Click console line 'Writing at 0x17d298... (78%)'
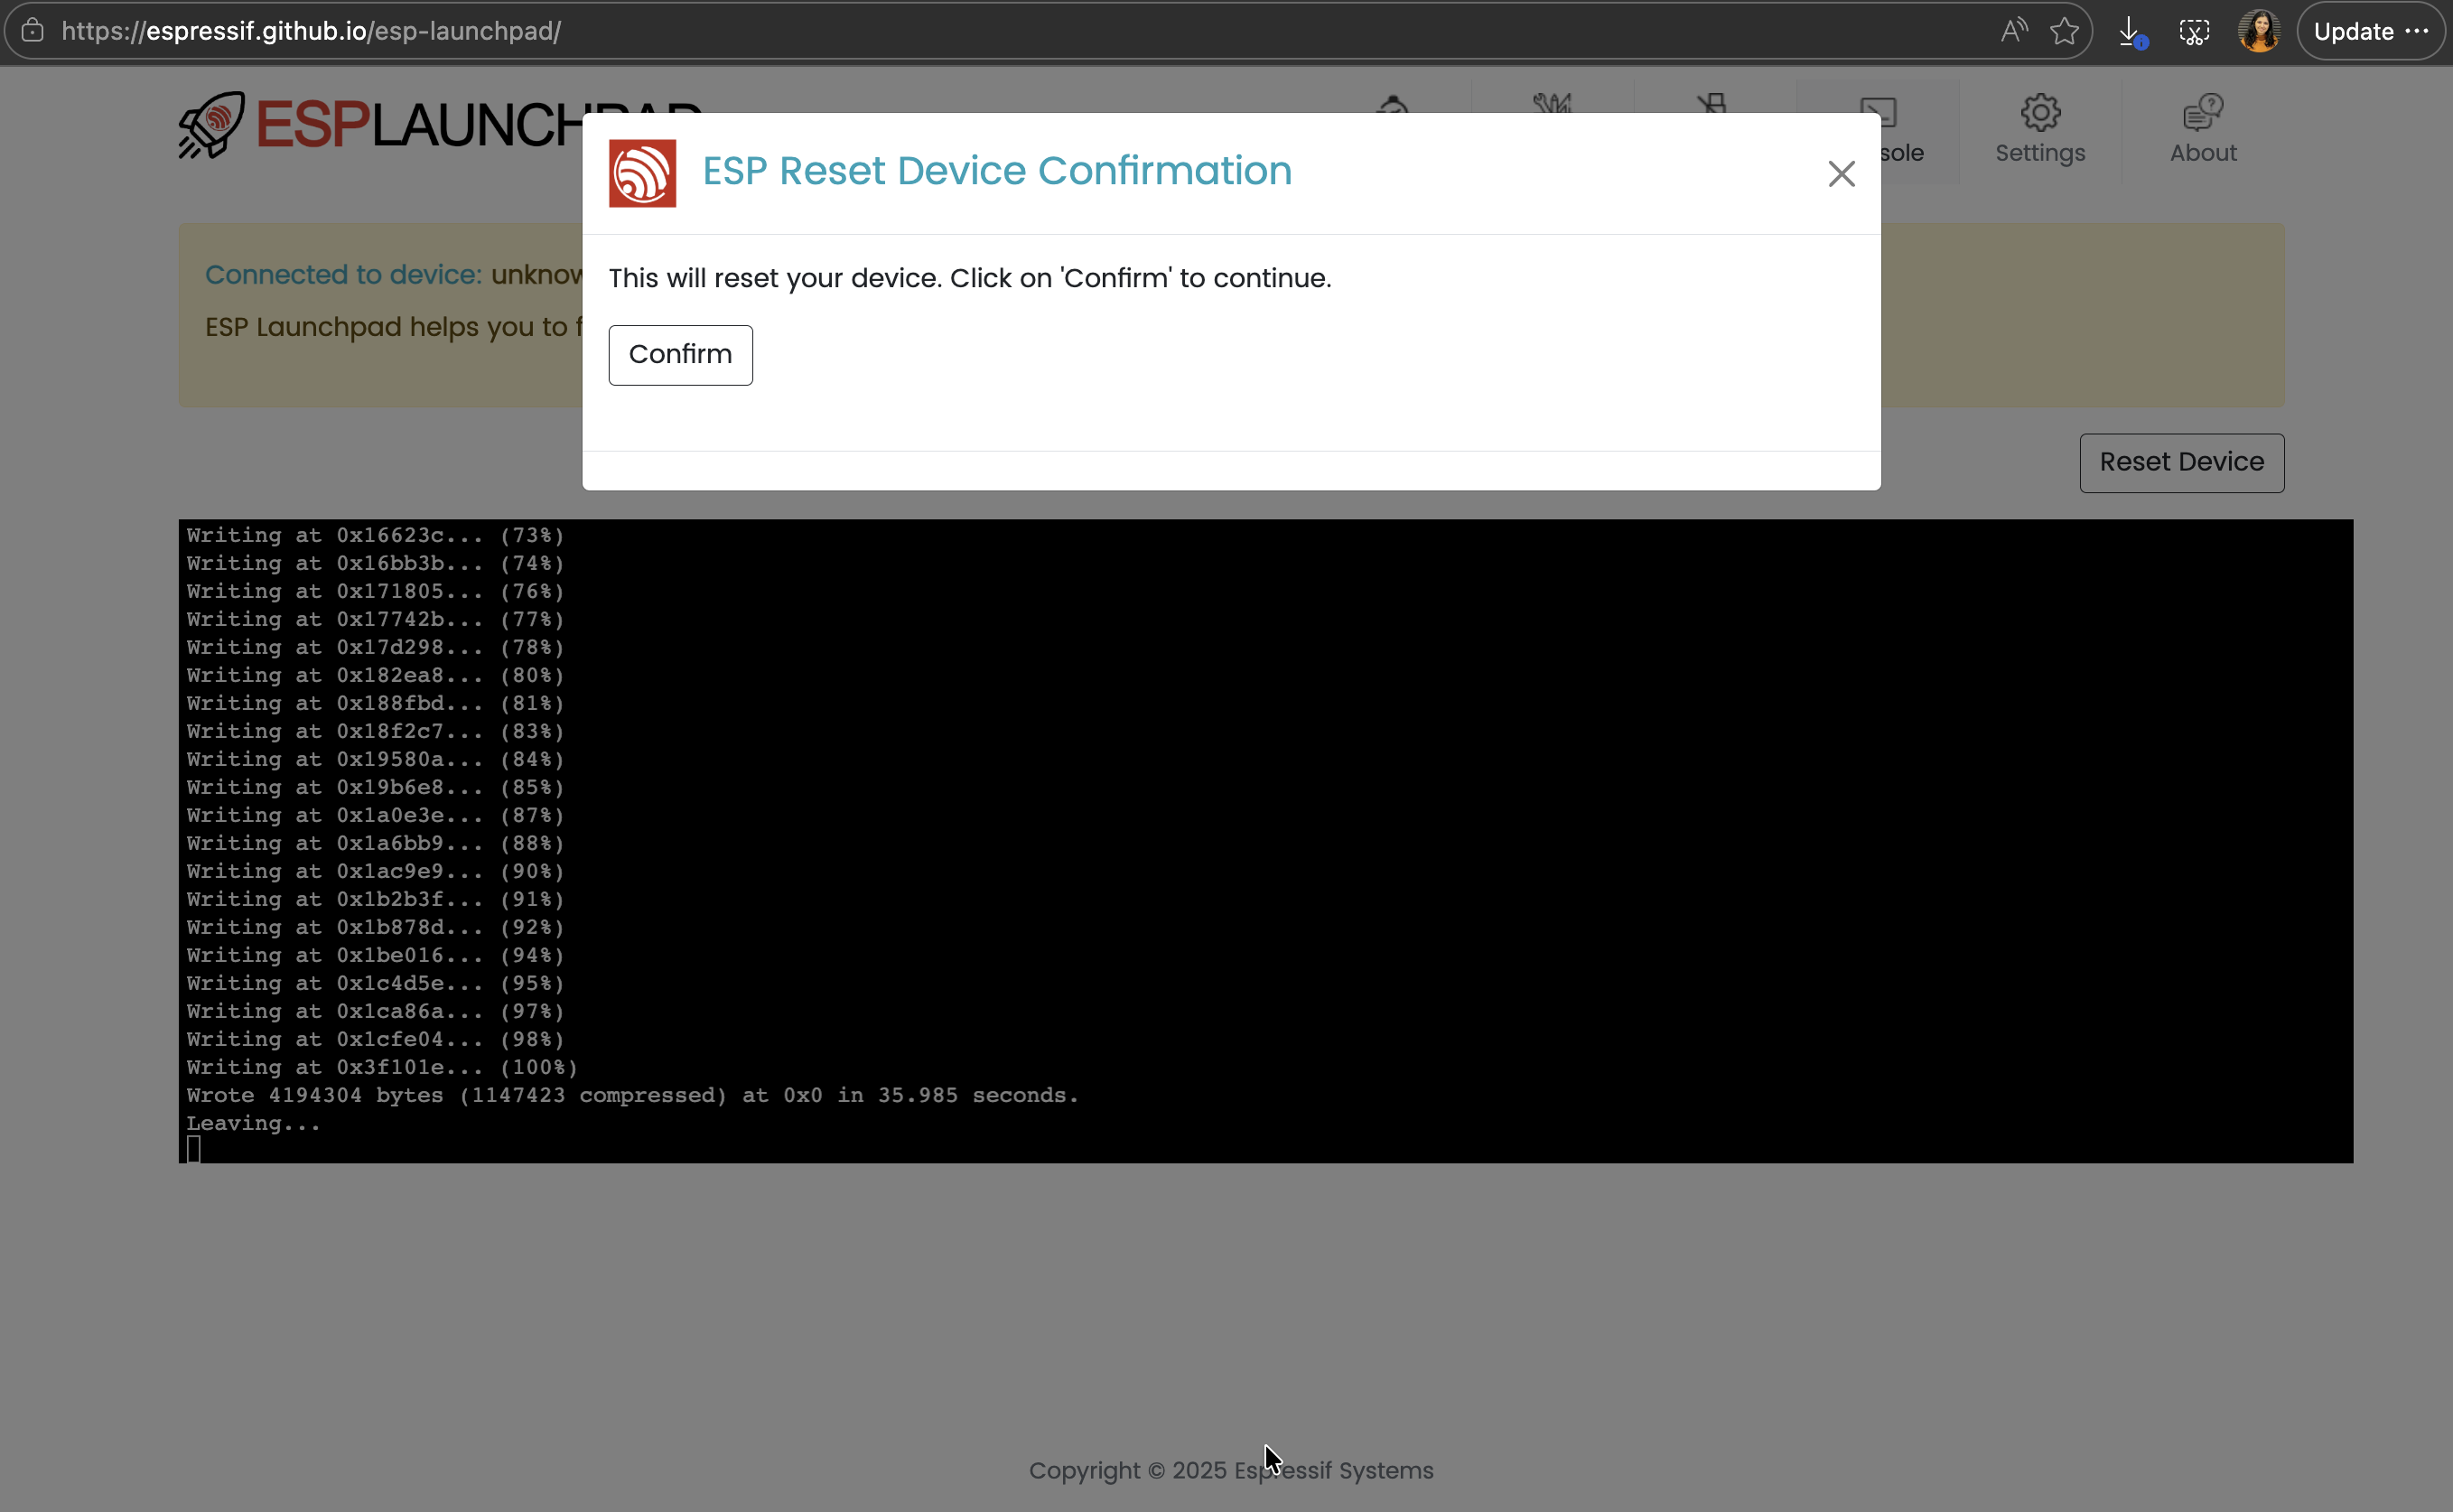 375,647
